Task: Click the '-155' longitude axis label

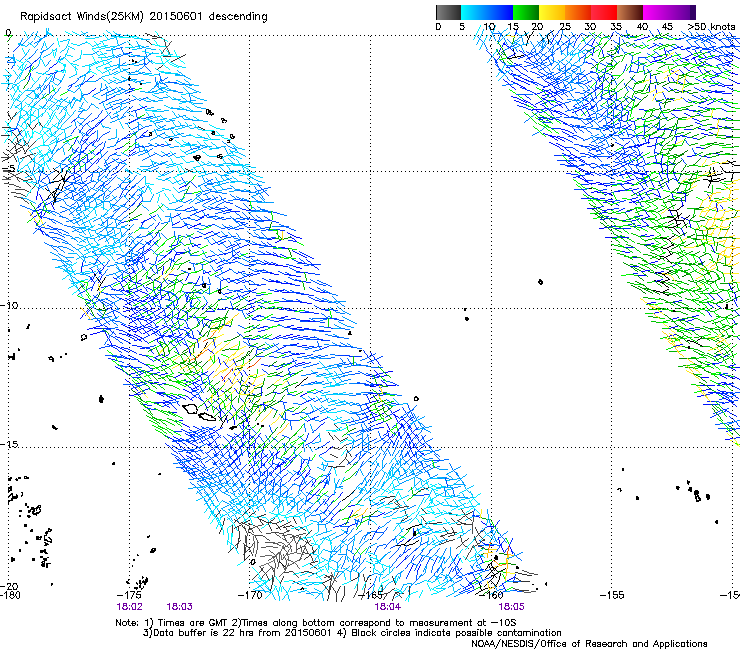Action: [x=612, y=595]
